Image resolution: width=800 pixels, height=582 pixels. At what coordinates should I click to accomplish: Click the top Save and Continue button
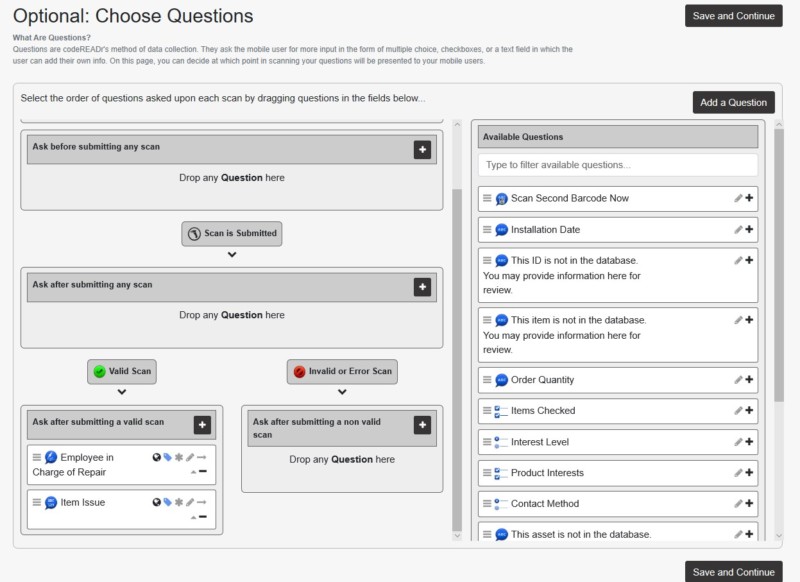click(734, 17)
